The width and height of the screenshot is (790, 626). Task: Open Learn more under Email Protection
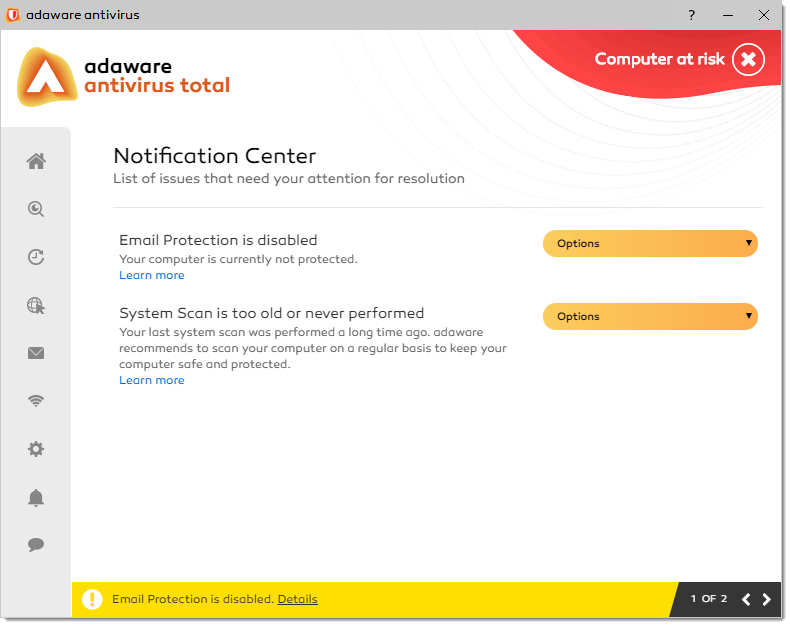(x=152, y=275)
